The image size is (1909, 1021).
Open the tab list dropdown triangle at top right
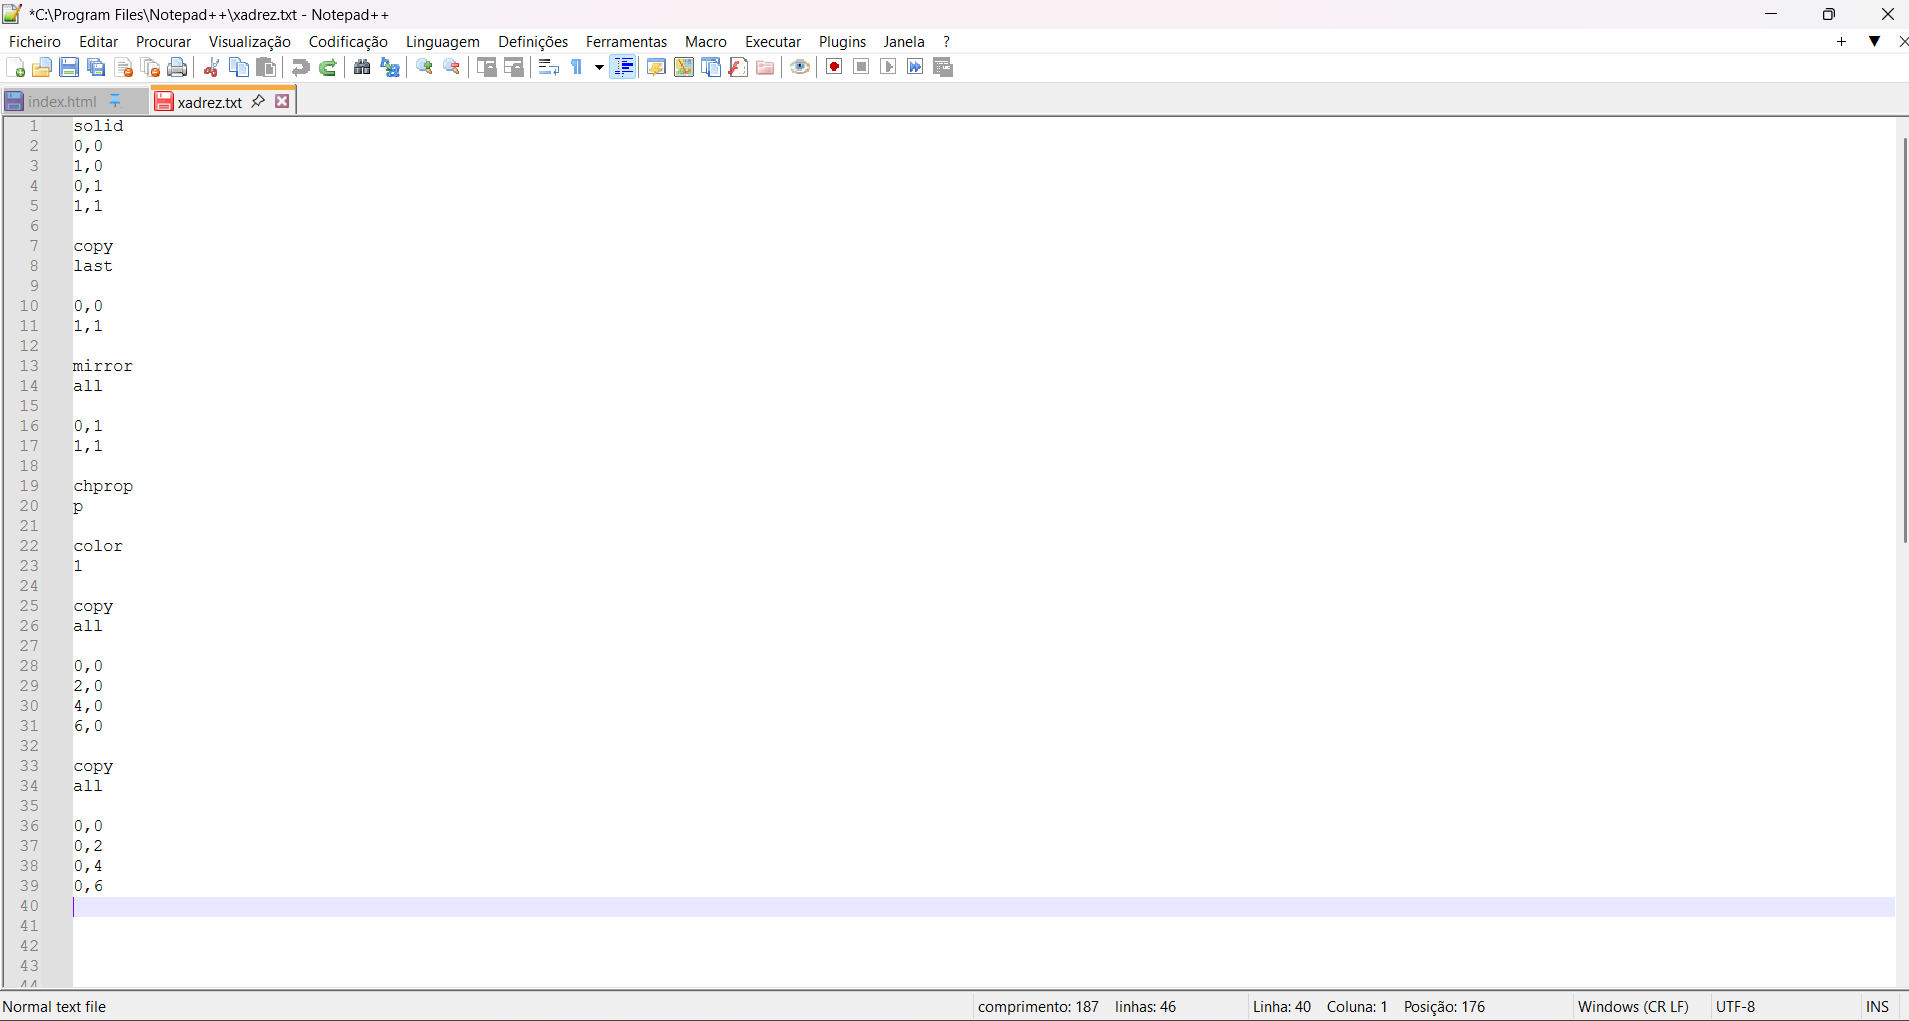(1874, 41)
